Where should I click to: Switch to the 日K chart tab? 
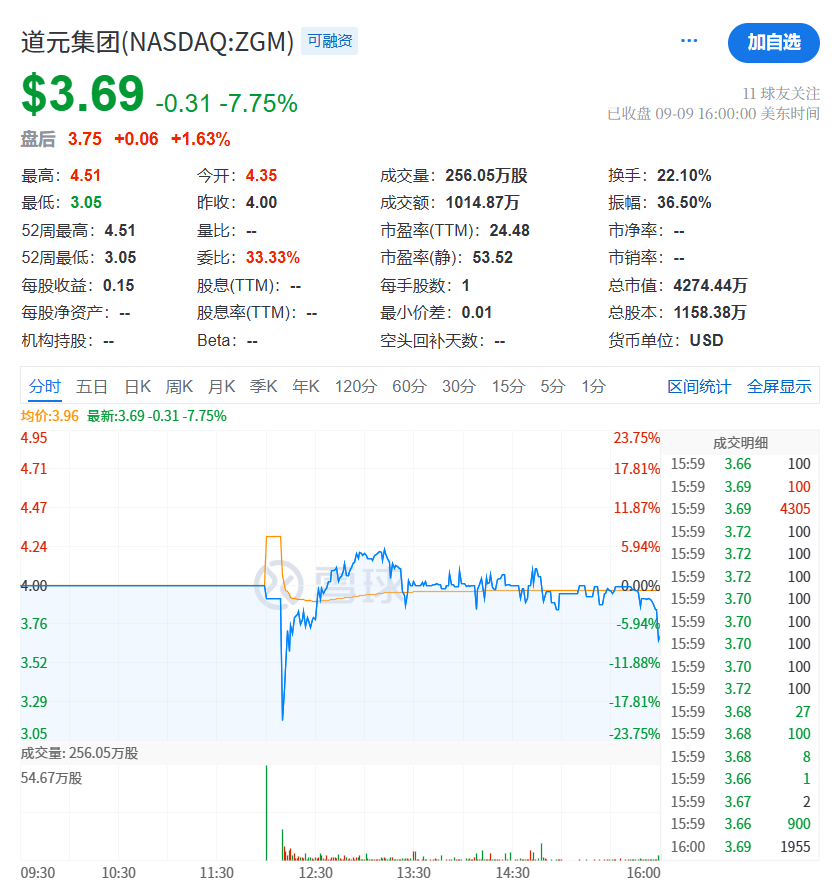(138, 386)
